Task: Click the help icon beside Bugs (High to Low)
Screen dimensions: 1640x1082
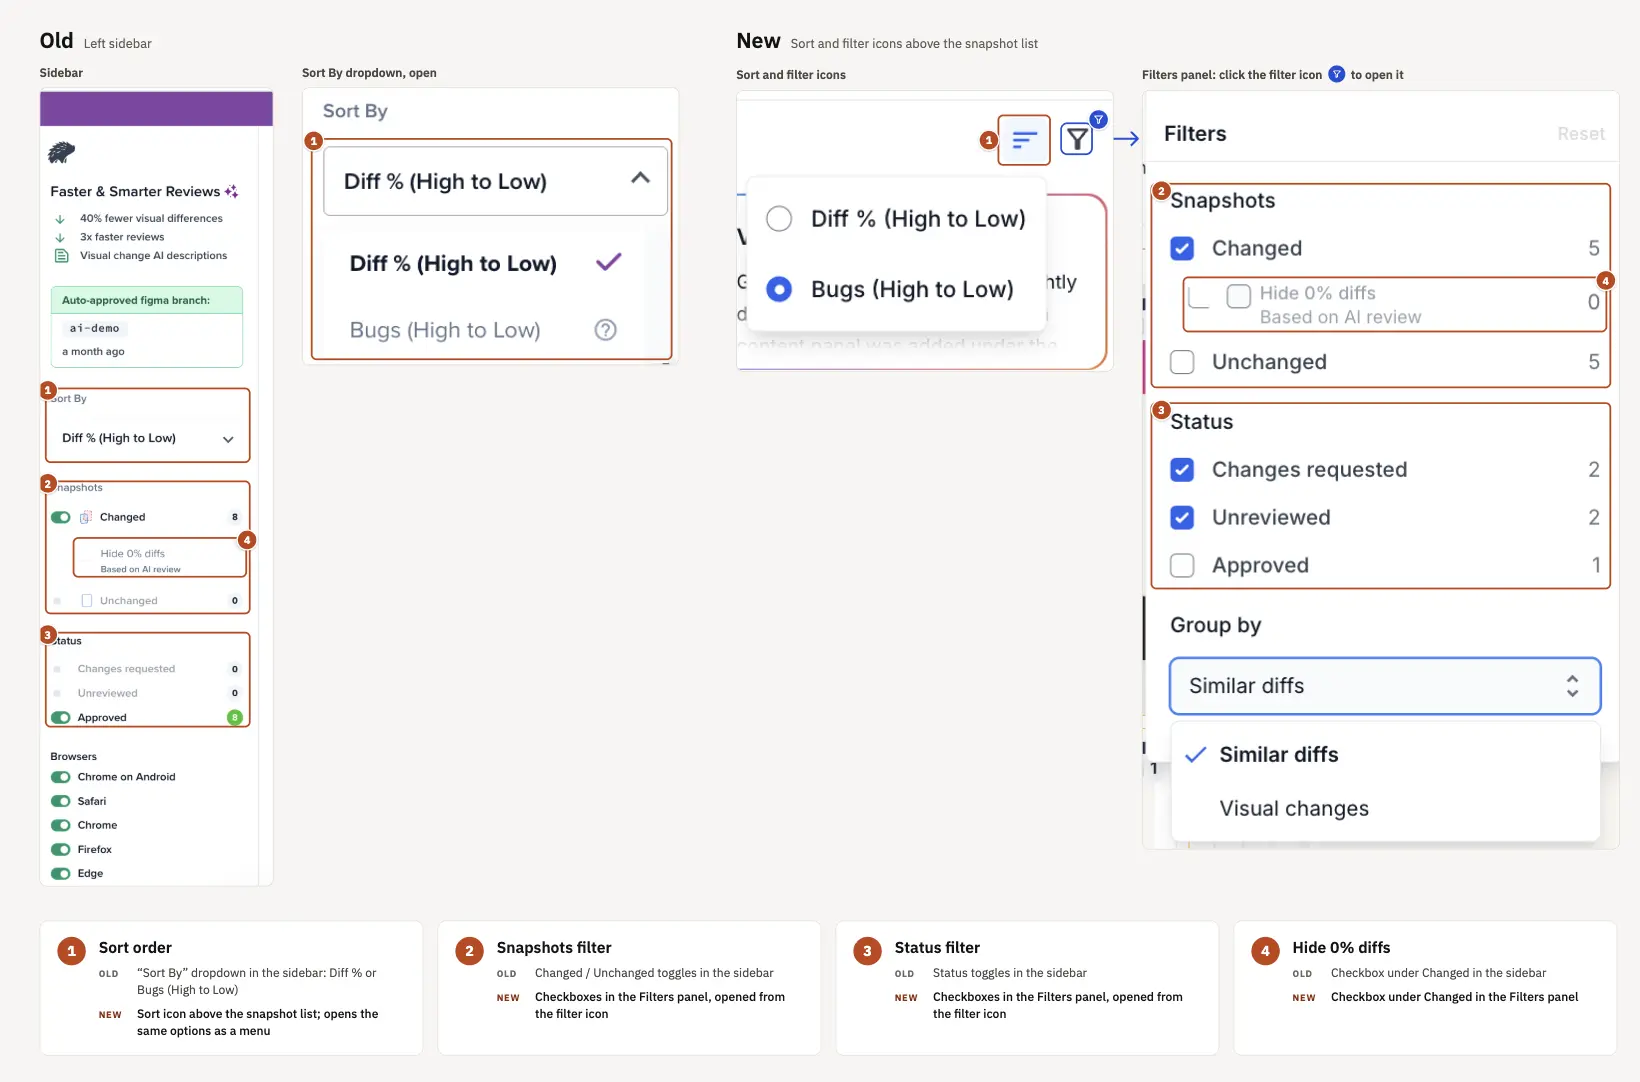Action: (x=605, y=330)
